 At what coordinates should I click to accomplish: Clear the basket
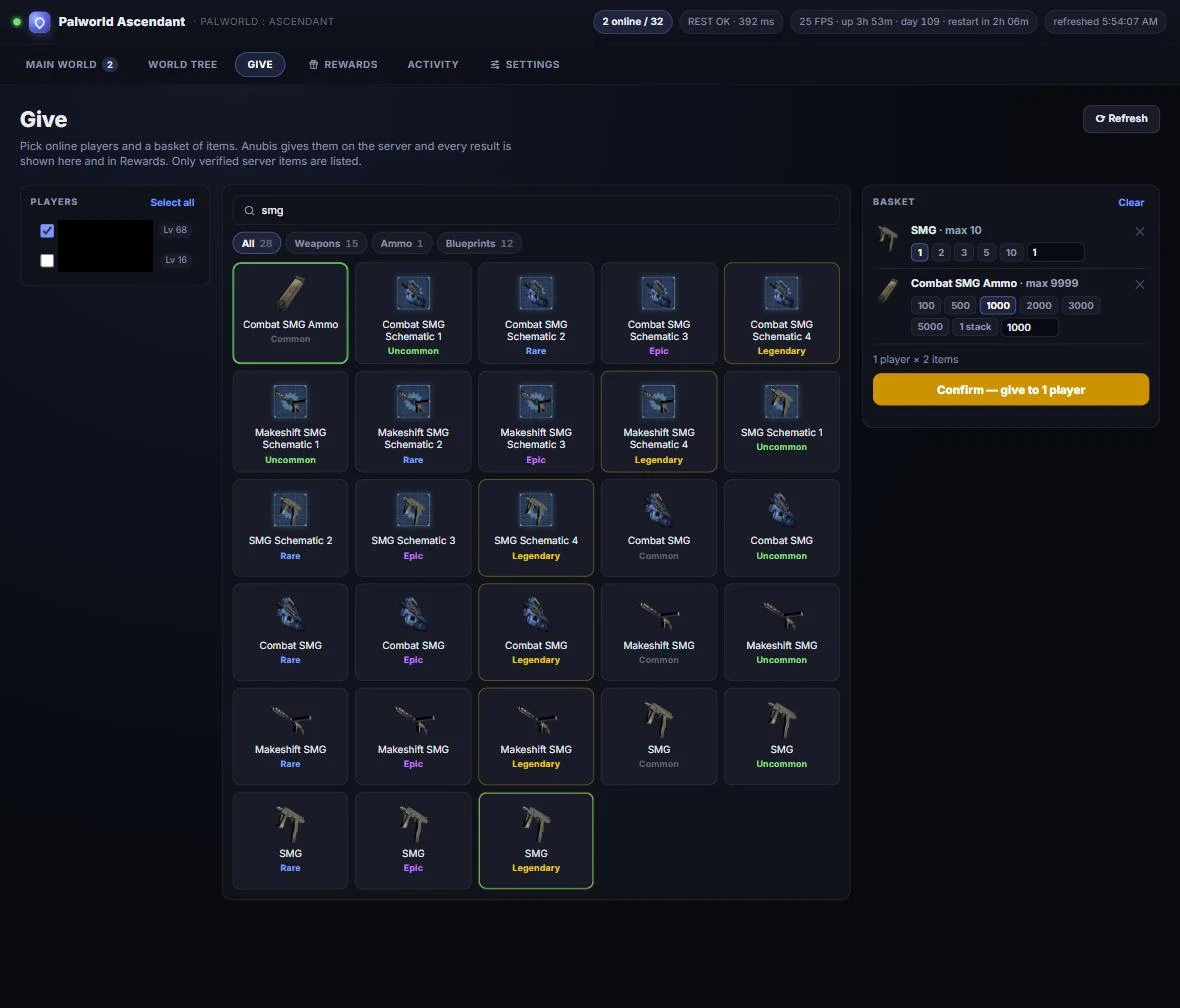(x=1130, y=203)
